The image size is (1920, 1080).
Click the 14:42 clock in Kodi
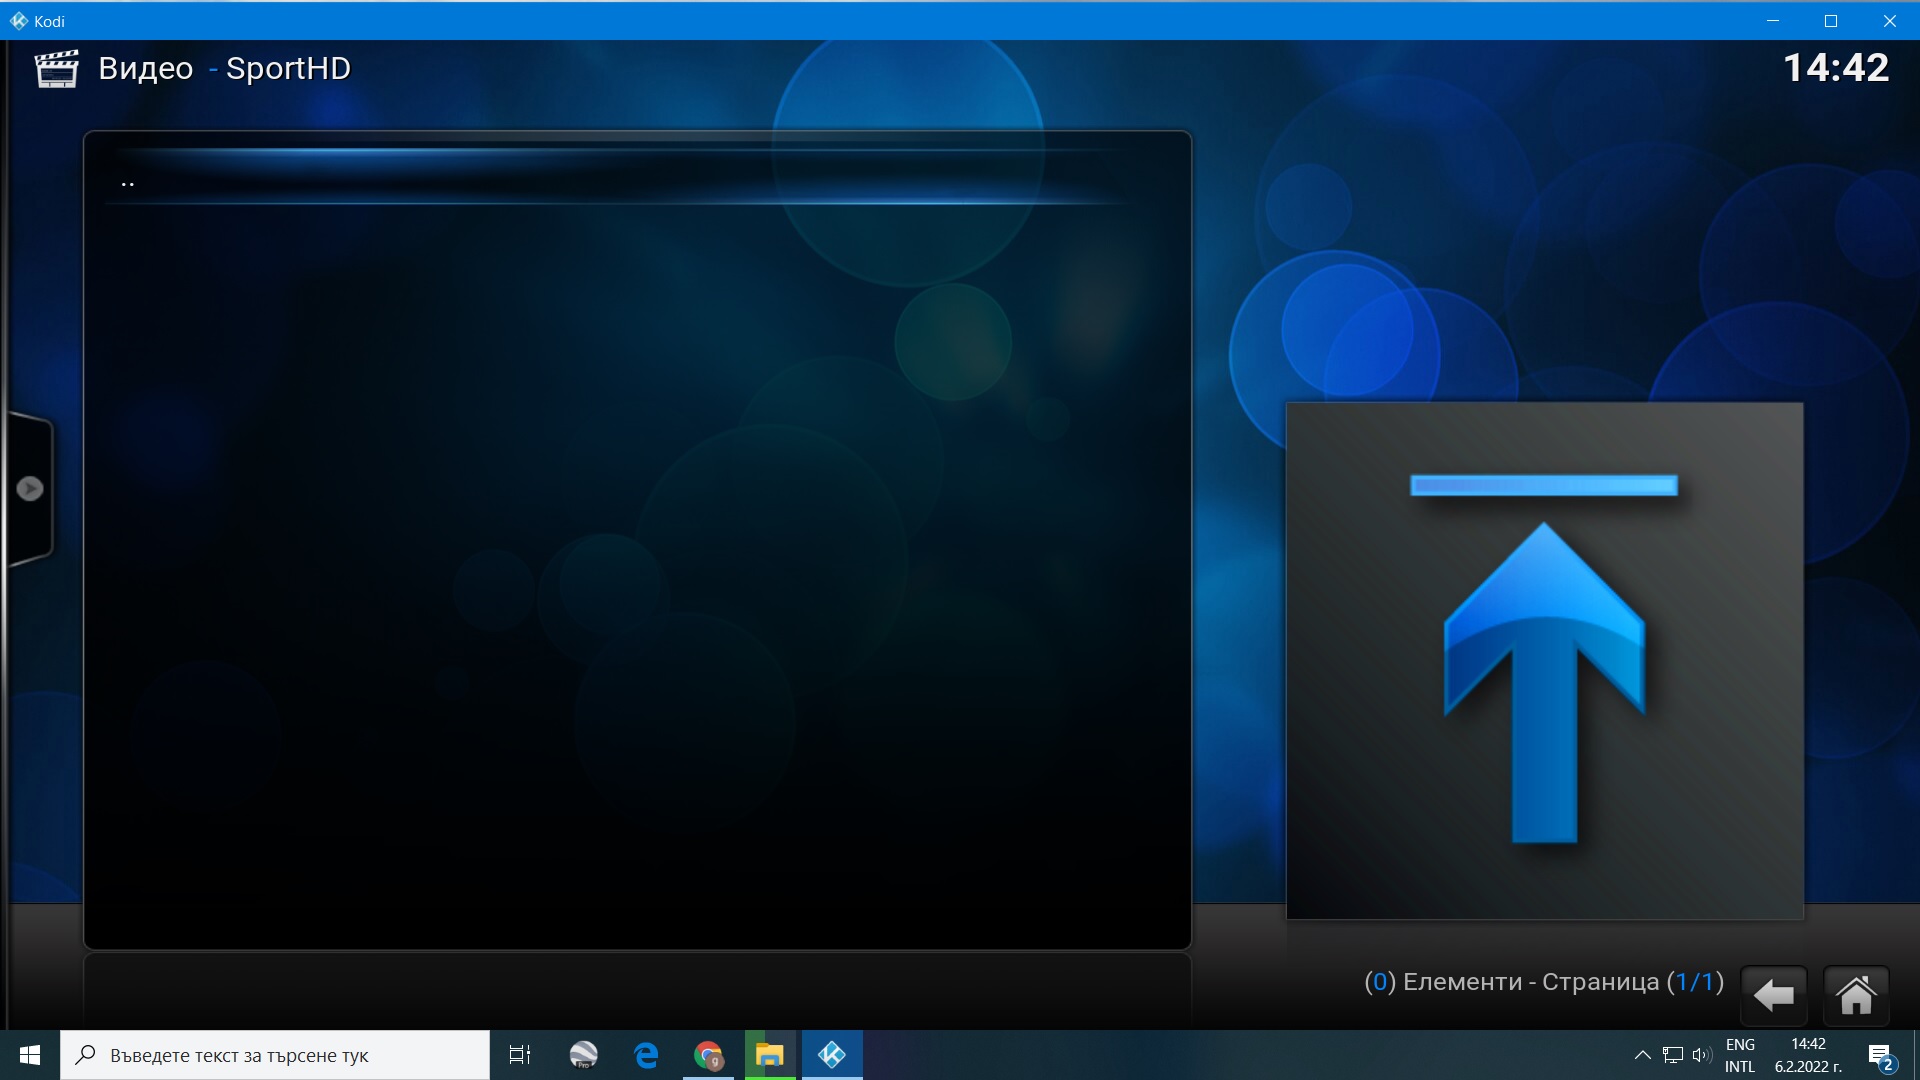point(1836,68)
